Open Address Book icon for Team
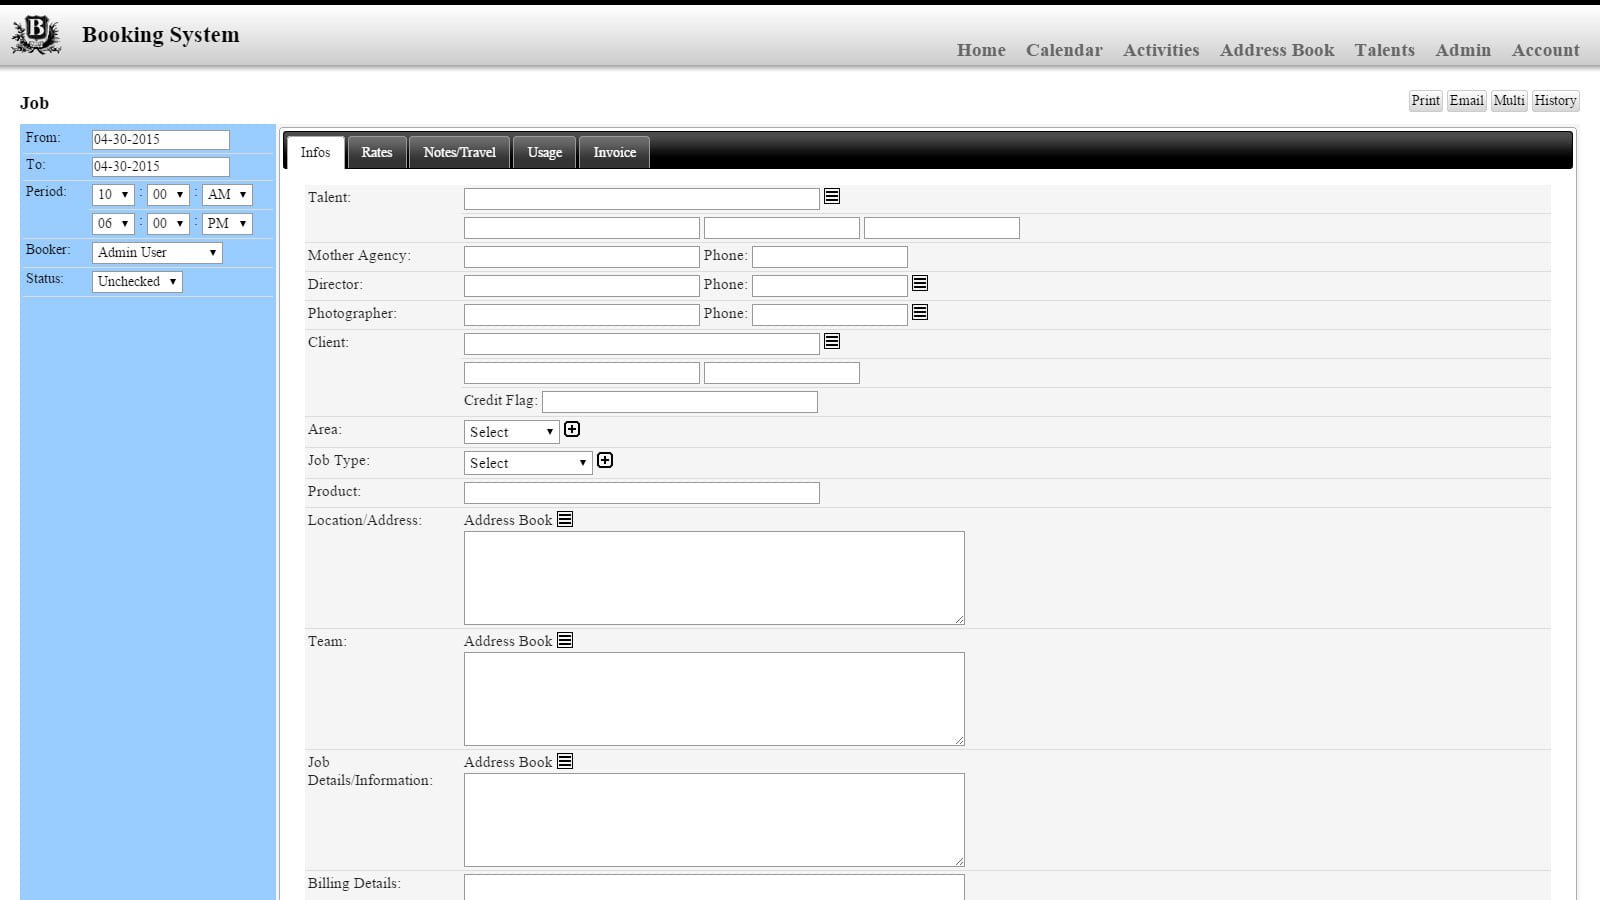 click(565, 640)
